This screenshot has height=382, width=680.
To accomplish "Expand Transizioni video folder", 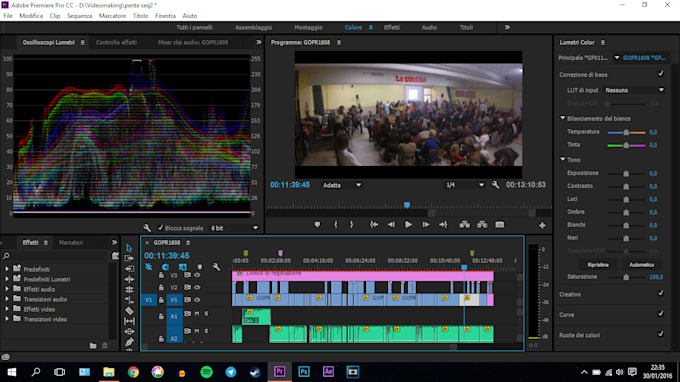I will pyautogui.click(x=7, y=319).
